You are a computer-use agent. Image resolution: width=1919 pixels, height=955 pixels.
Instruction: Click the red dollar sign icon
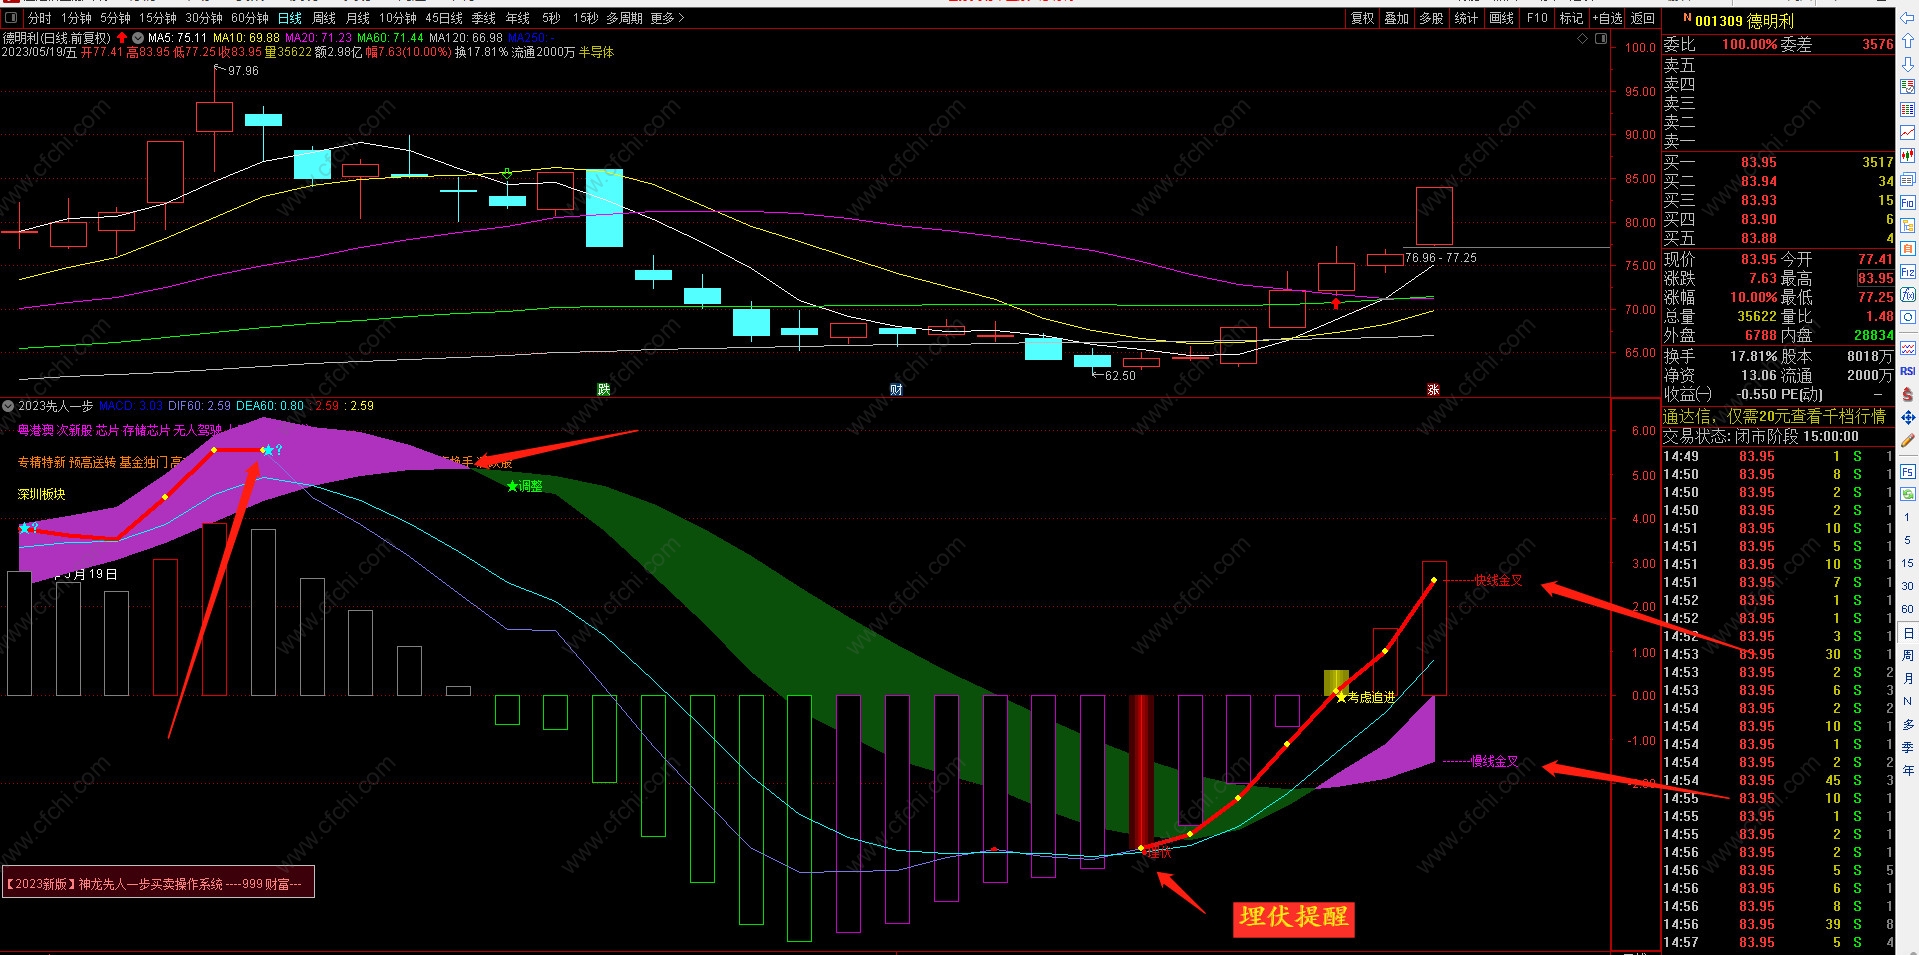[1908, 393]
